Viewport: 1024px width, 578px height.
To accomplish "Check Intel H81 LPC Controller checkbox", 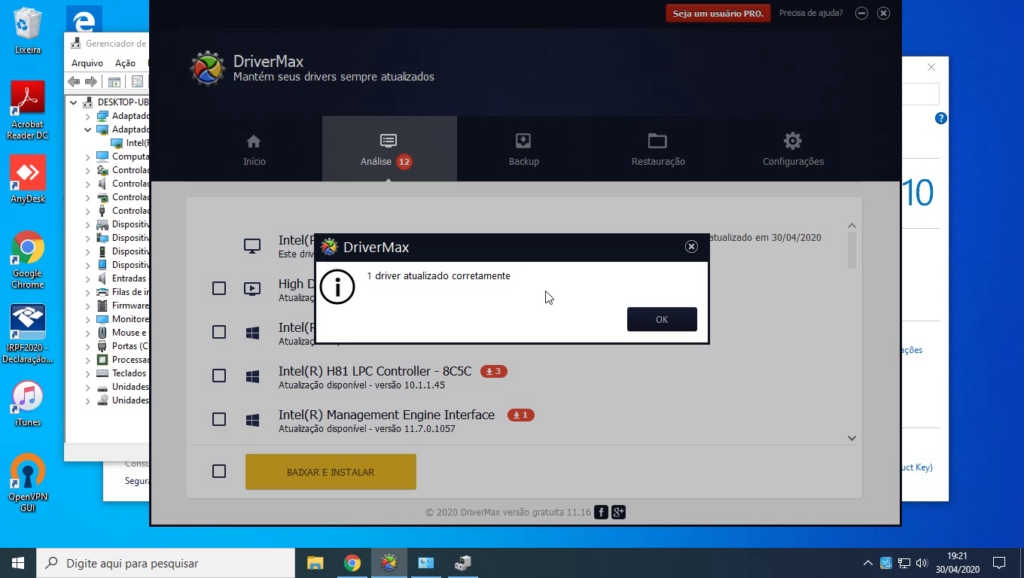I will [x=219, y=376].
